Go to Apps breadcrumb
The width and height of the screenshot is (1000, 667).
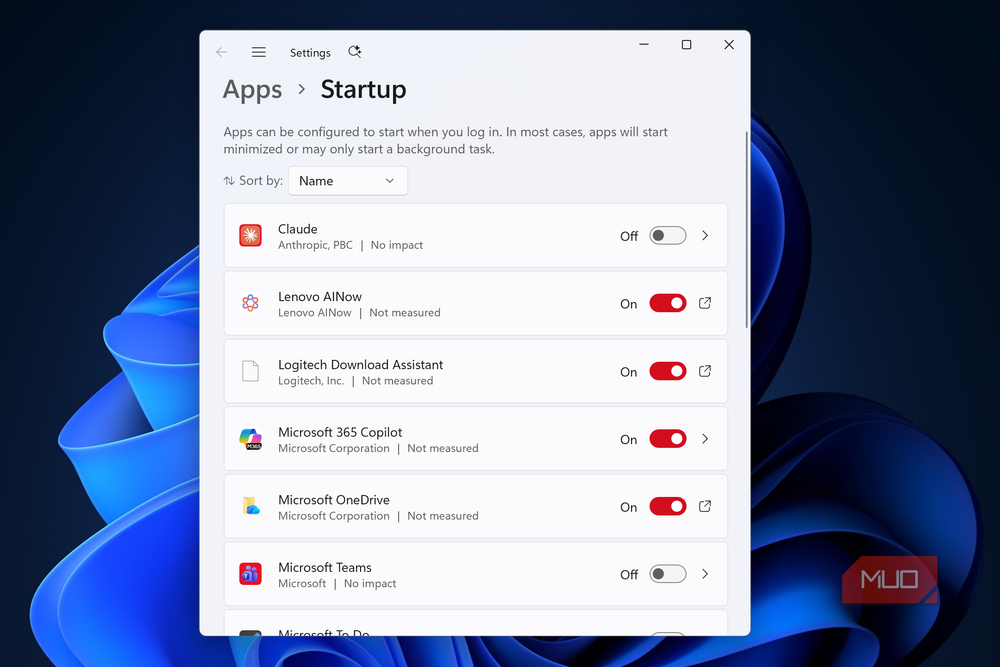click(x=252, y=90)
